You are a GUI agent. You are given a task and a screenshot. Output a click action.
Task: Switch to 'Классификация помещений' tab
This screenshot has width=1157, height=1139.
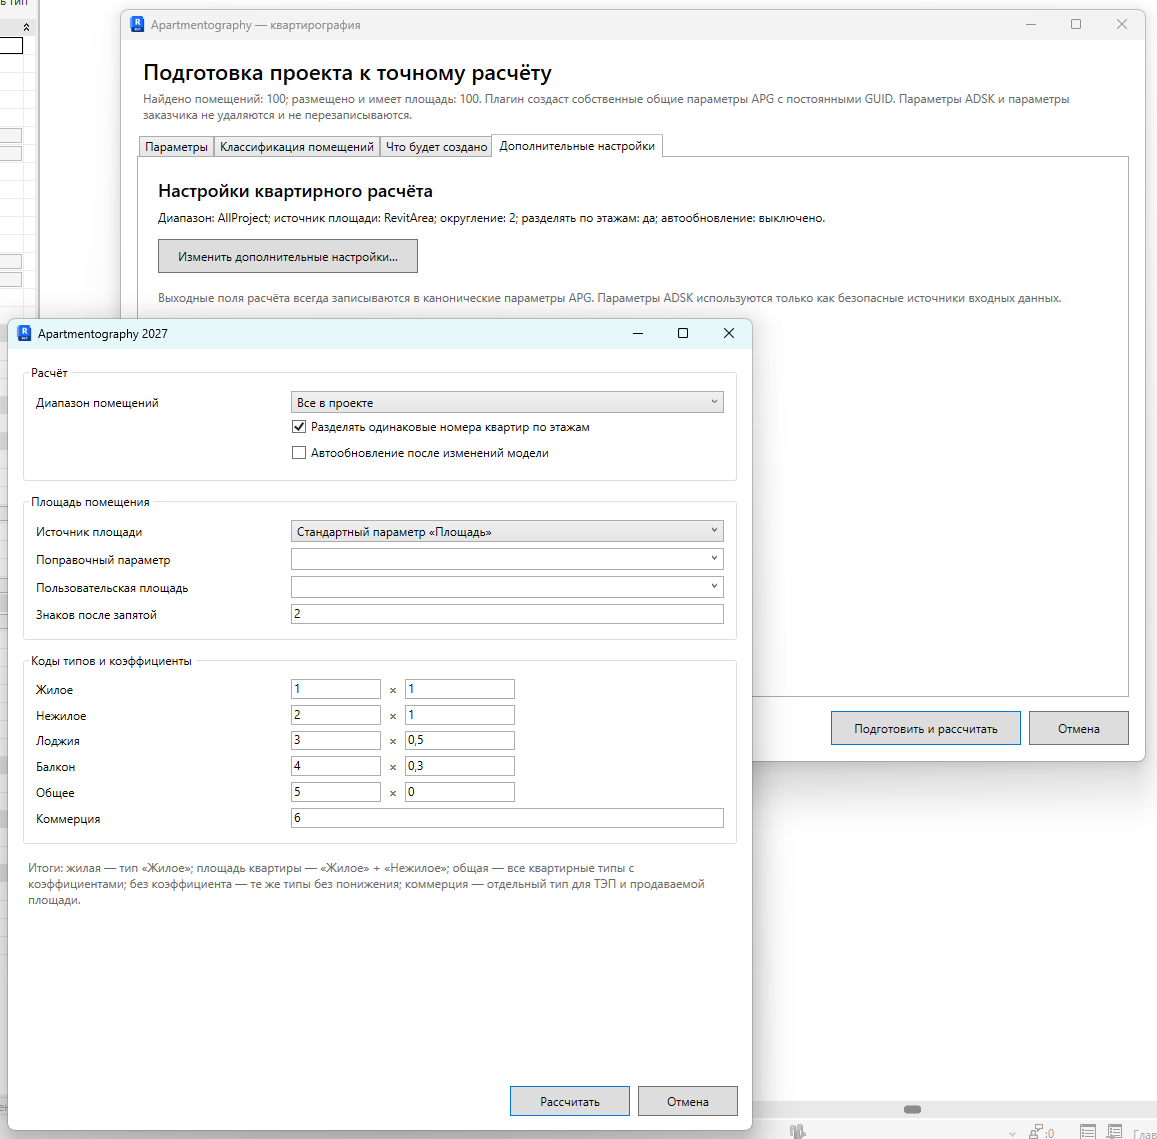[297, 147]
